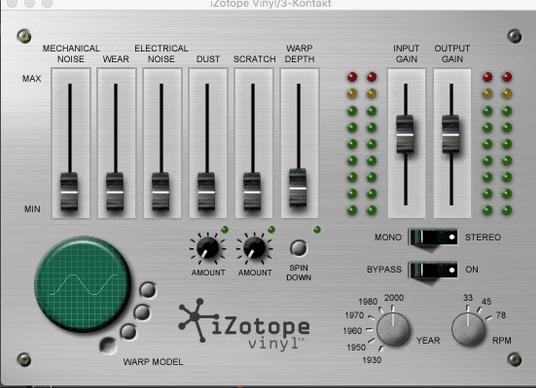Click the red input clip LED, left channel
Image resolution: width=536 pixels, height=388 pixels.
352,77
